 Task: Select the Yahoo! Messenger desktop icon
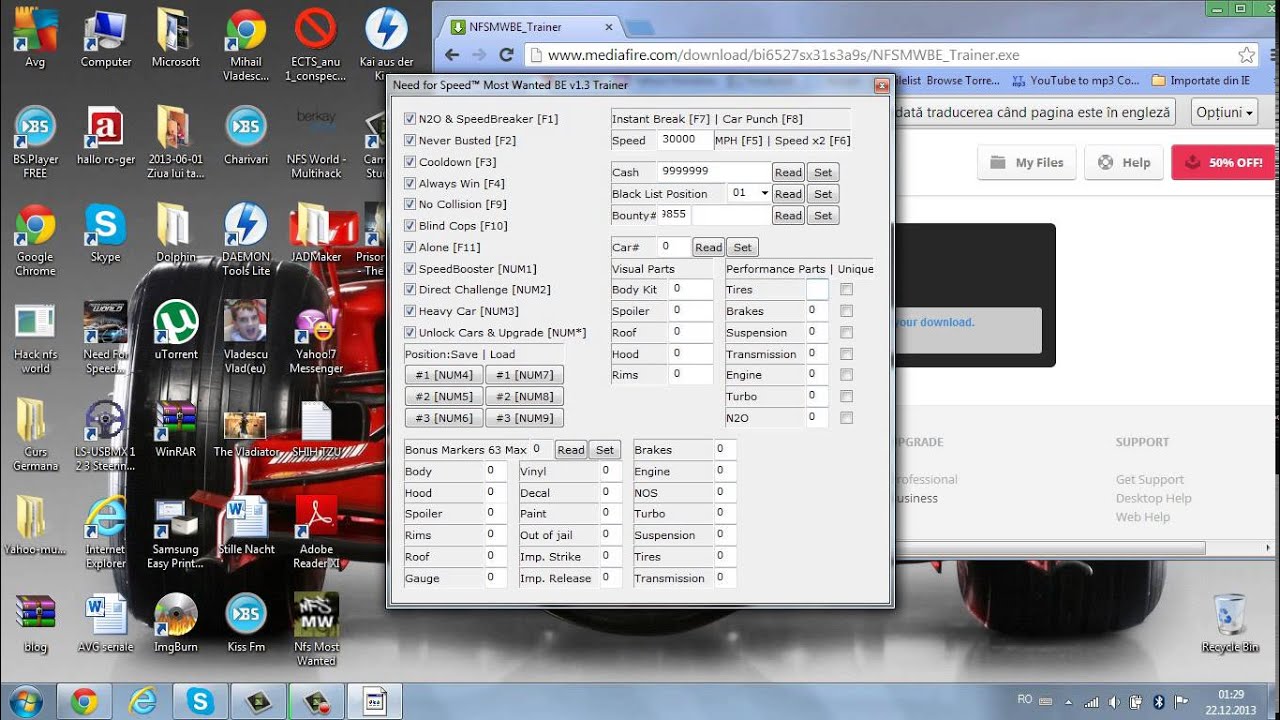click(316, 338)
